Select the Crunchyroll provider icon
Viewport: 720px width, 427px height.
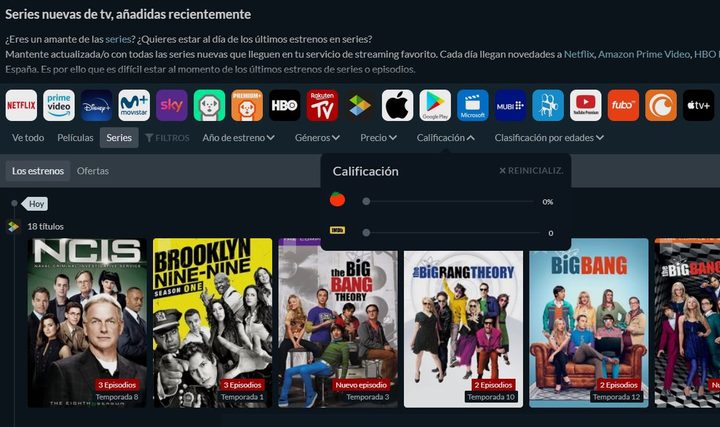pyautogui.click(x=661, y=105)
